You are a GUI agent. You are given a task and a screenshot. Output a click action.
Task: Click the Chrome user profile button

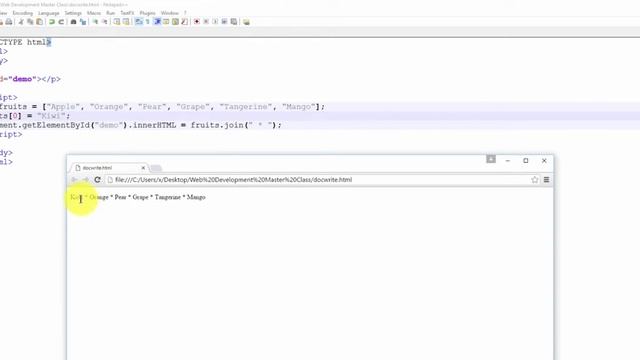[491, 159]
